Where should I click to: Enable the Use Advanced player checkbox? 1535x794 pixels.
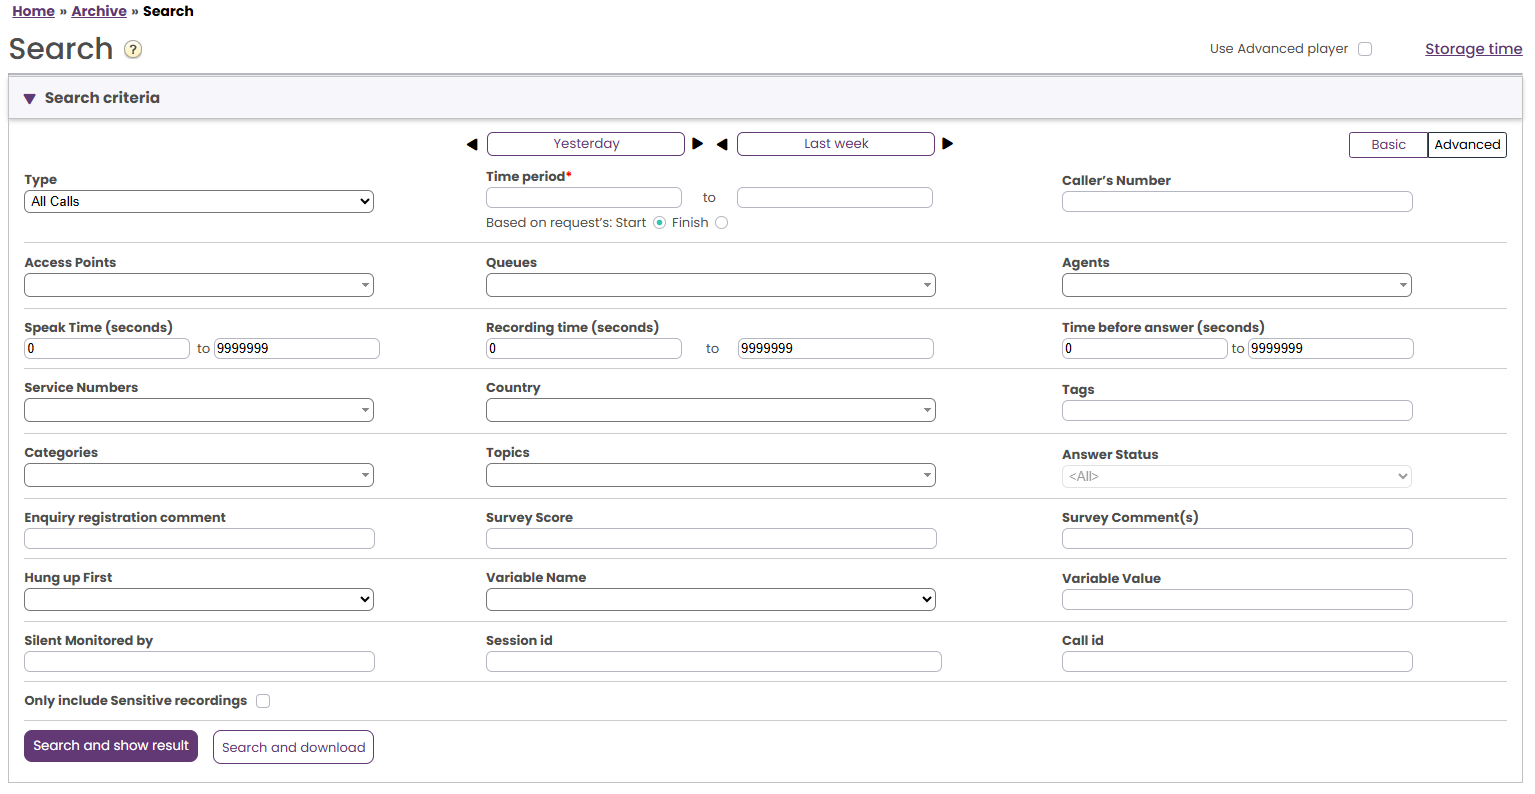click(1365, 49)
